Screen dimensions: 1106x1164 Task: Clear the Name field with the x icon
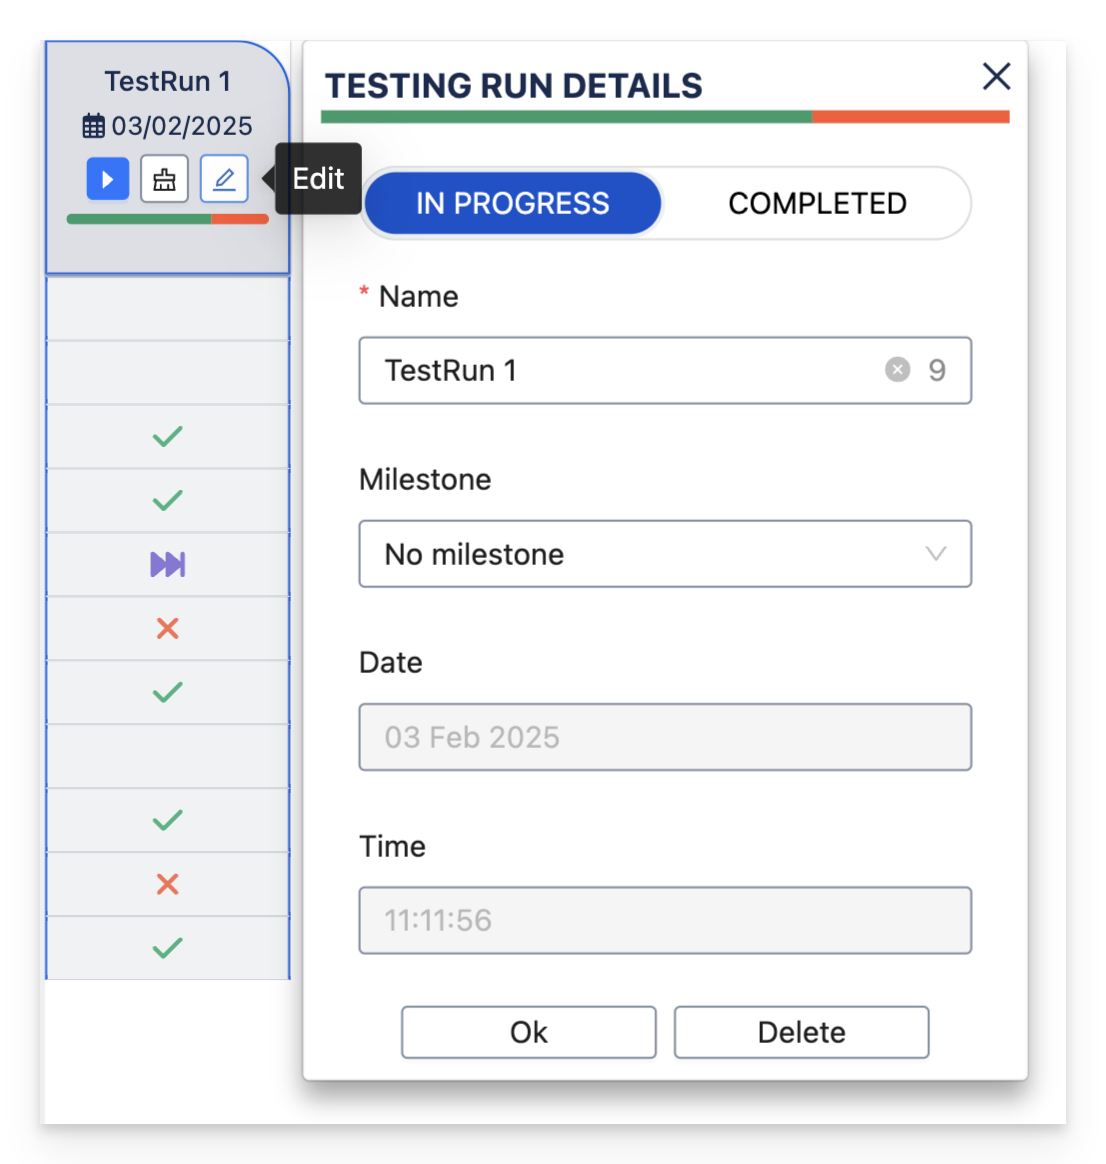(x=897, y=370)
